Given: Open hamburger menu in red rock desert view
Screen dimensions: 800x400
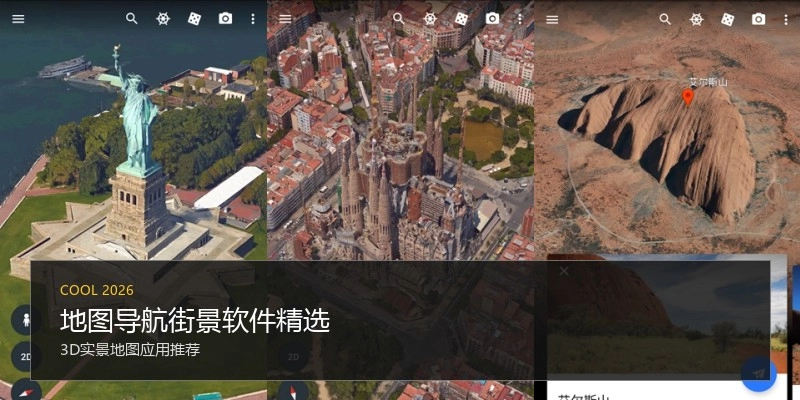Looking at the screenshot, I should [552, 20].
